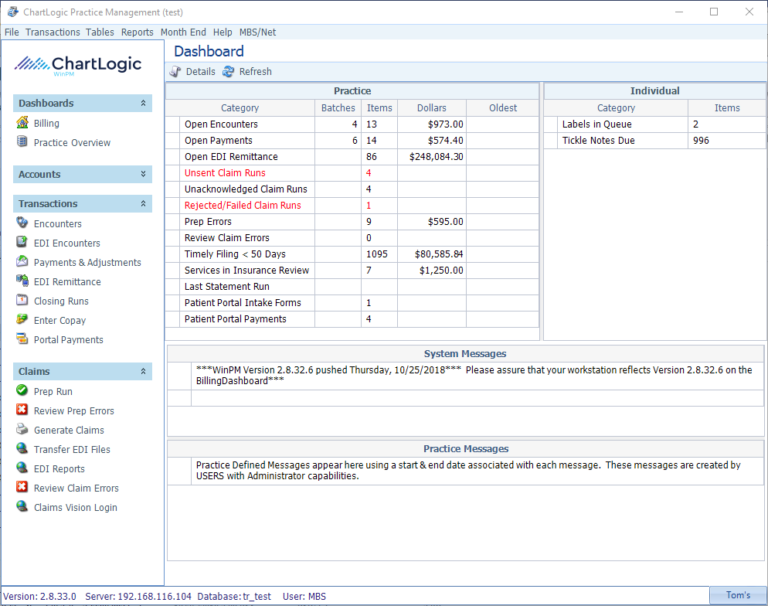This screenshot has height=606, width=768.
Task: Open Review Prep Errors red icon
Action: tap(22, 410)
